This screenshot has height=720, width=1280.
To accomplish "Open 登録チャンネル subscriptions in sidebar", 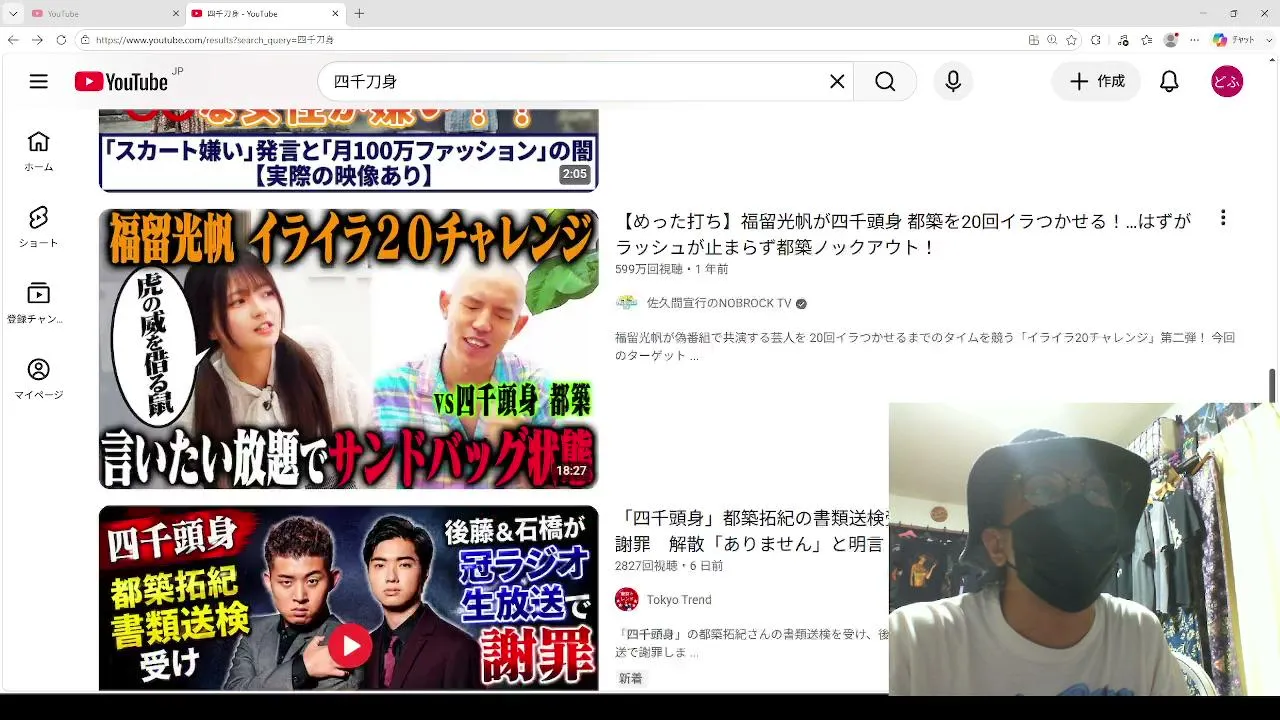I will coord(39,303).
